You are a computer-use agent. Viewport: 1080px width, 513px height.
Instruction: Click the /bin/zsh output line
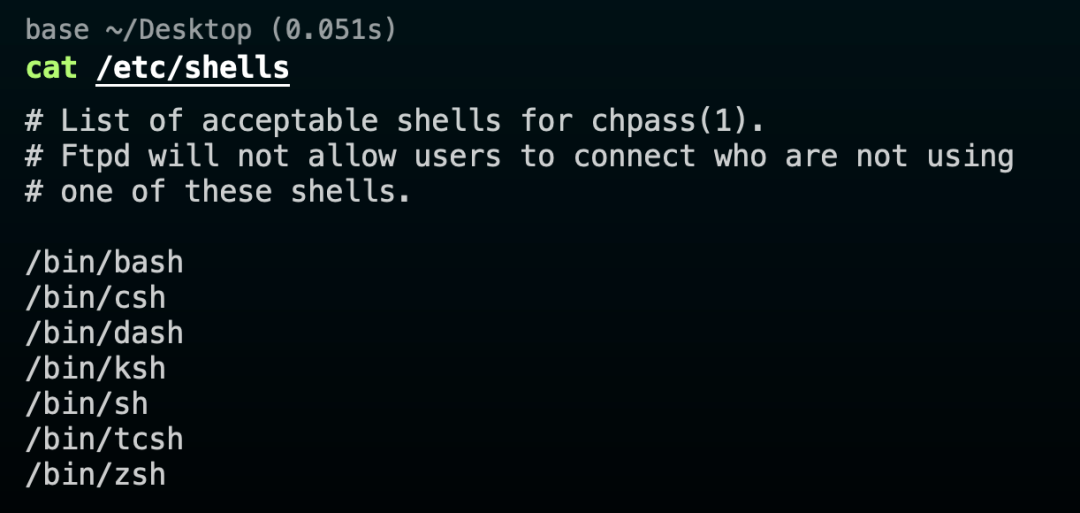[x=96, y=473]
